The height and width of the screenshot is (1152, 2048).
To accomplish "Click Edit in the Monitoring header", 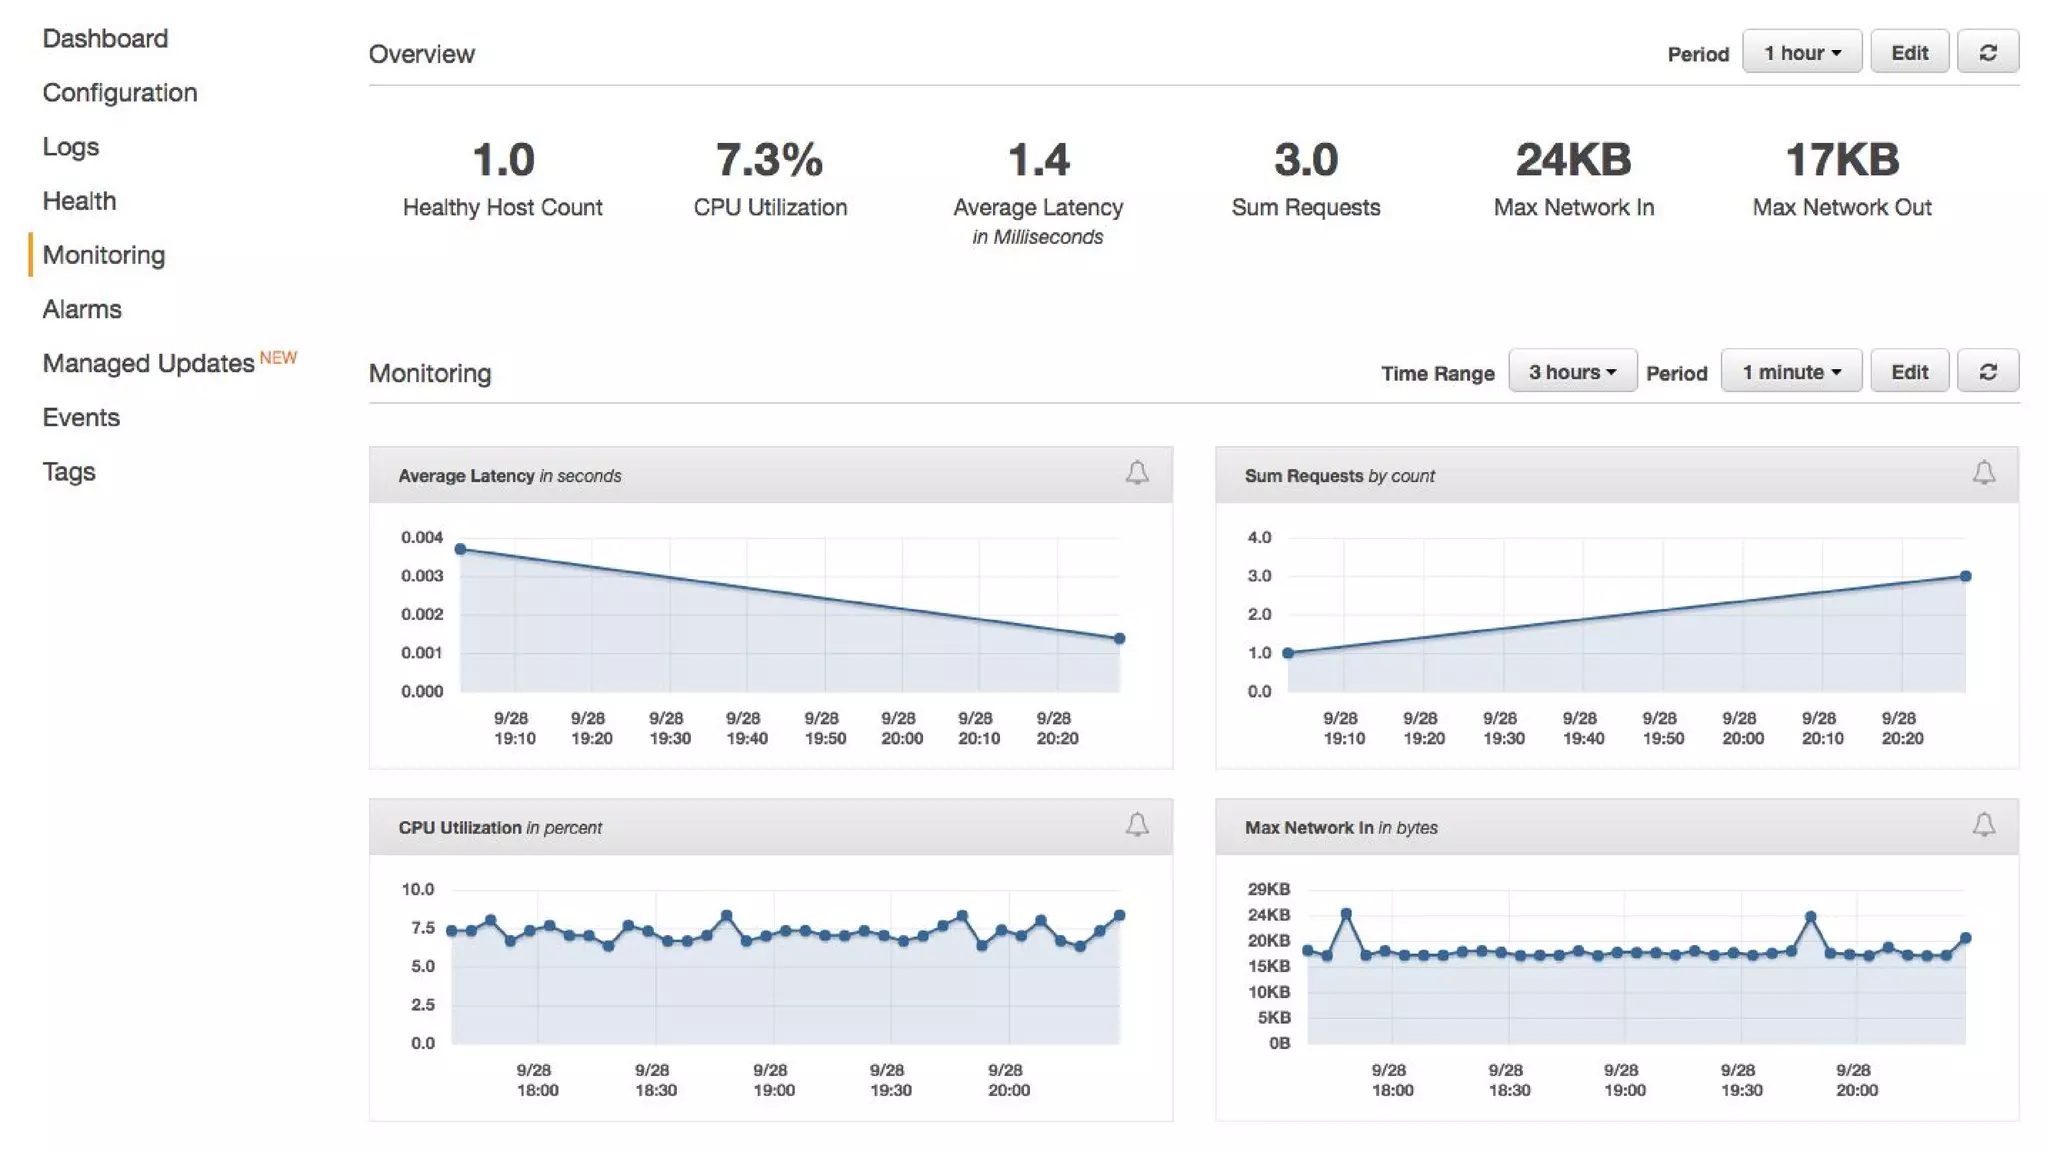I will tap(1909, 372).
